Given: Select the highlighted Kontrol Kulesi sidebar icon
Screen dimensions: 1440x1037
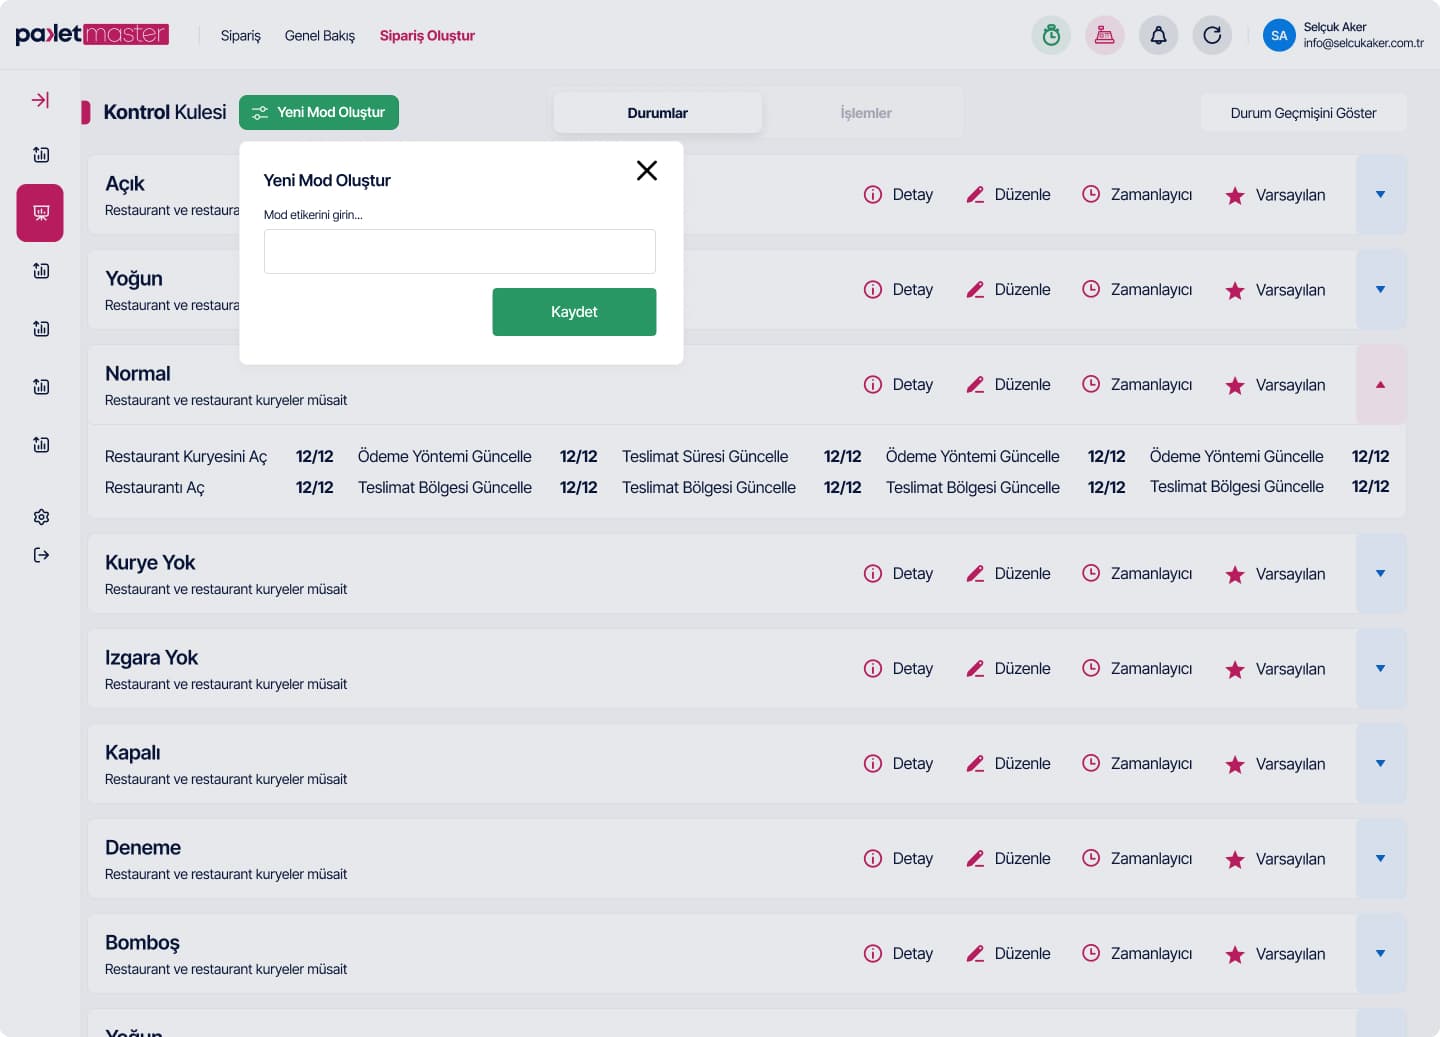Looking at the screenshot, I should [40, 213].
